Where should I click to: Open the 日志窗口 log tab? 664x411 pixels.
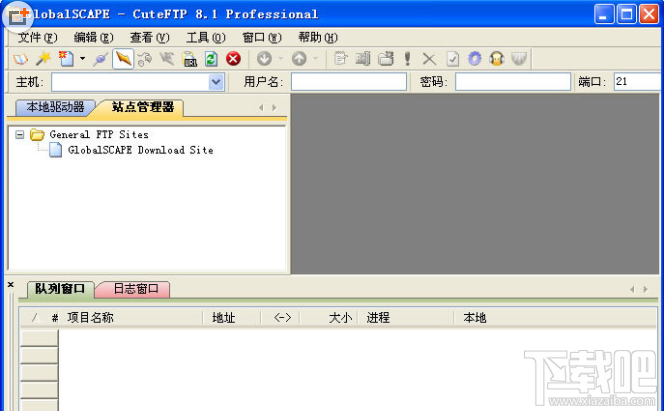pyautogui.click(x=136, y=289)
